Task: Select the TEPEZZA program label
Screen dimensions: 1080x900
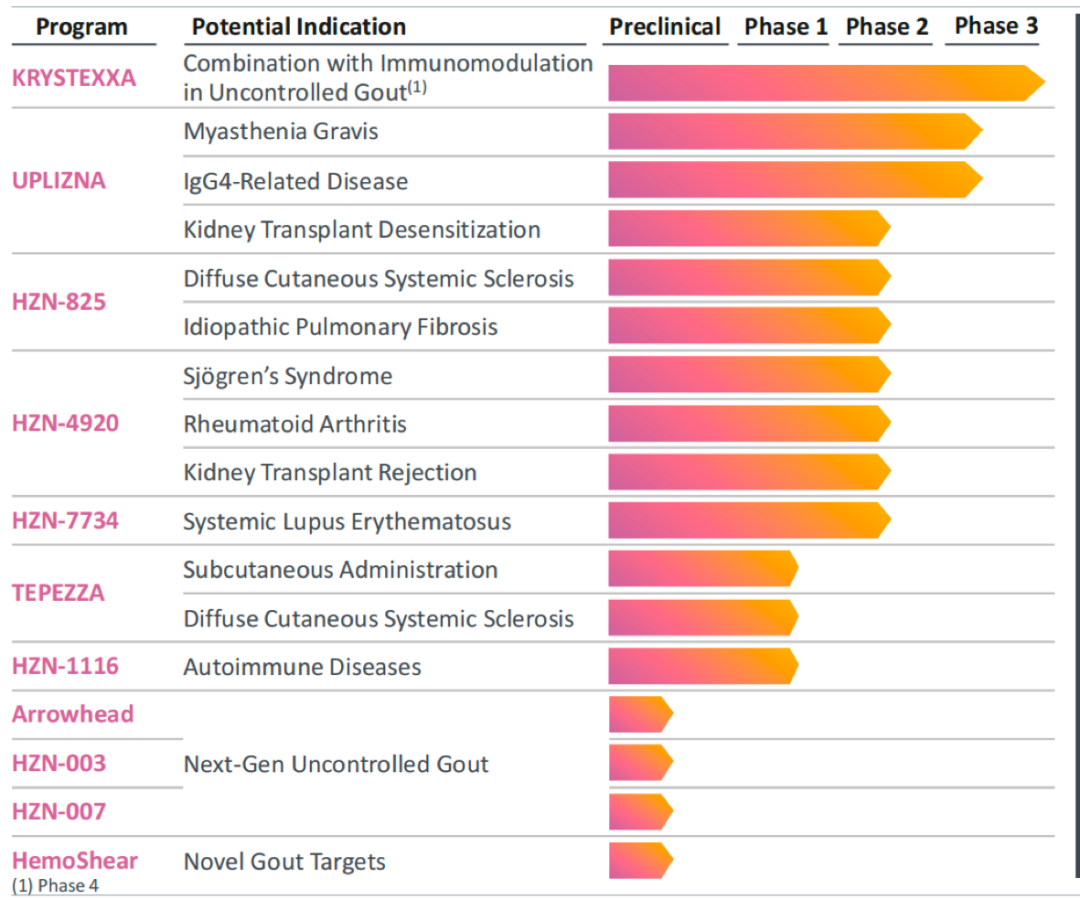Action: pos(58,592)
